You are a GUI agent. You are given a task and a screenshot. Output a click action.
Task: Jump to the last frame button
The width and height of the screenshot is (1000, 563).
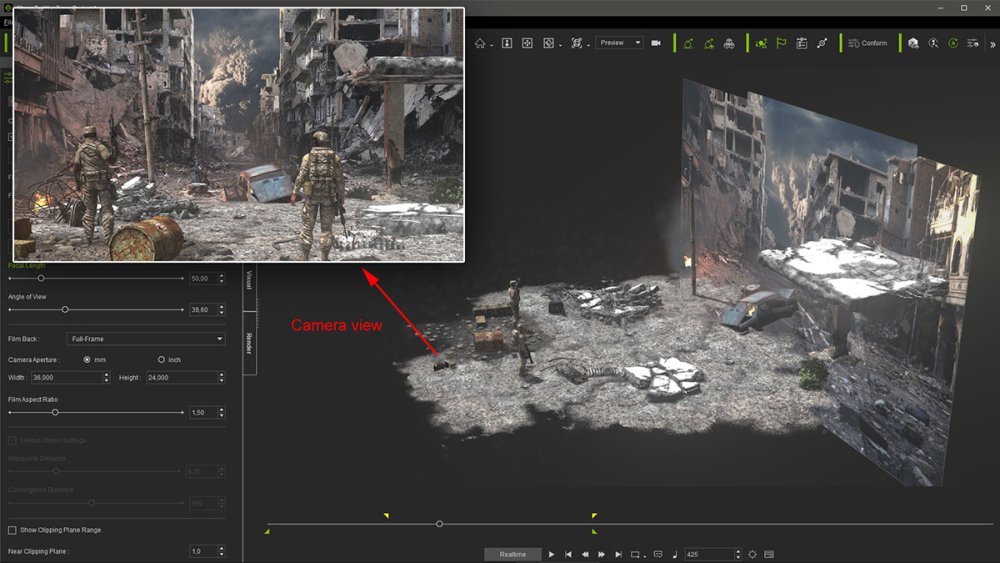618,554
